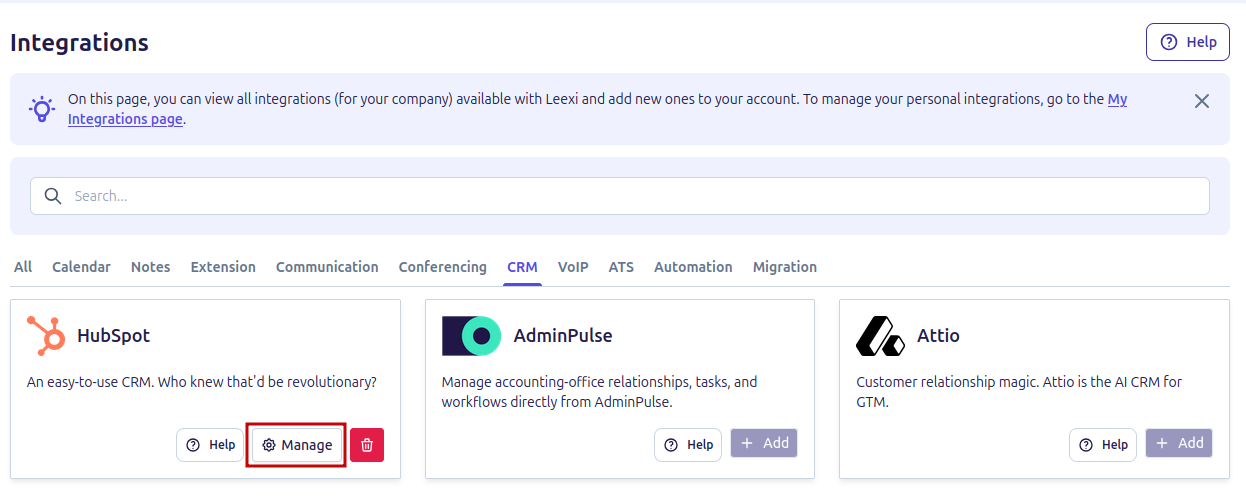This screenshot has width=1246, height=499.
Task: Switch to the Calendar tab
Action: (81, 267)
